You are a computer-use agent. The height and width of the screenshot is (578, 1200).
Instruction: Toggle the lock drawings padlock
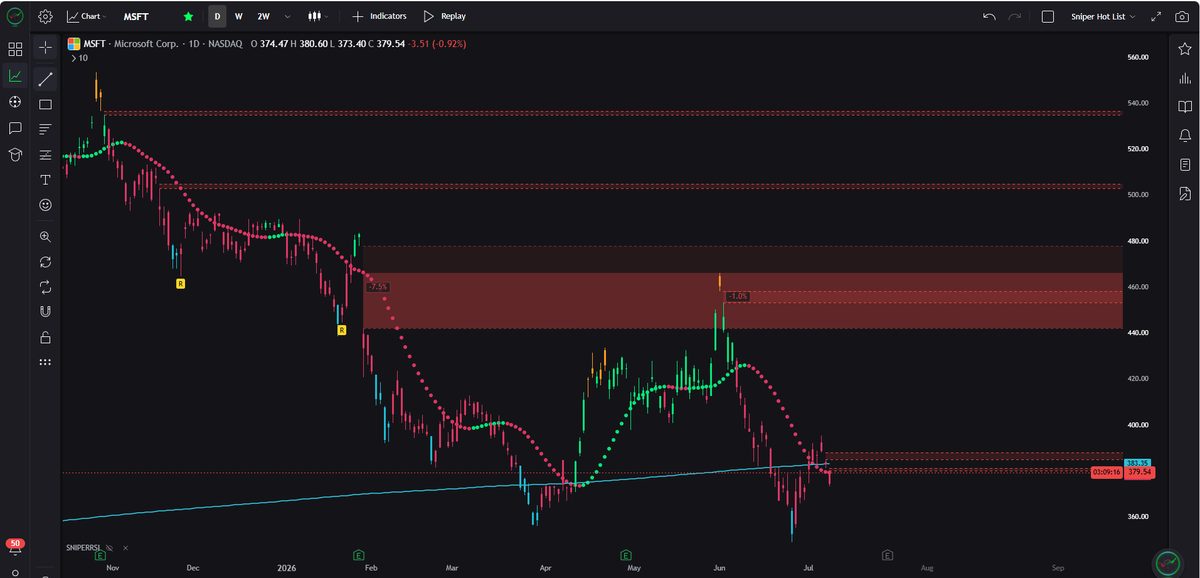coord(45,337)
